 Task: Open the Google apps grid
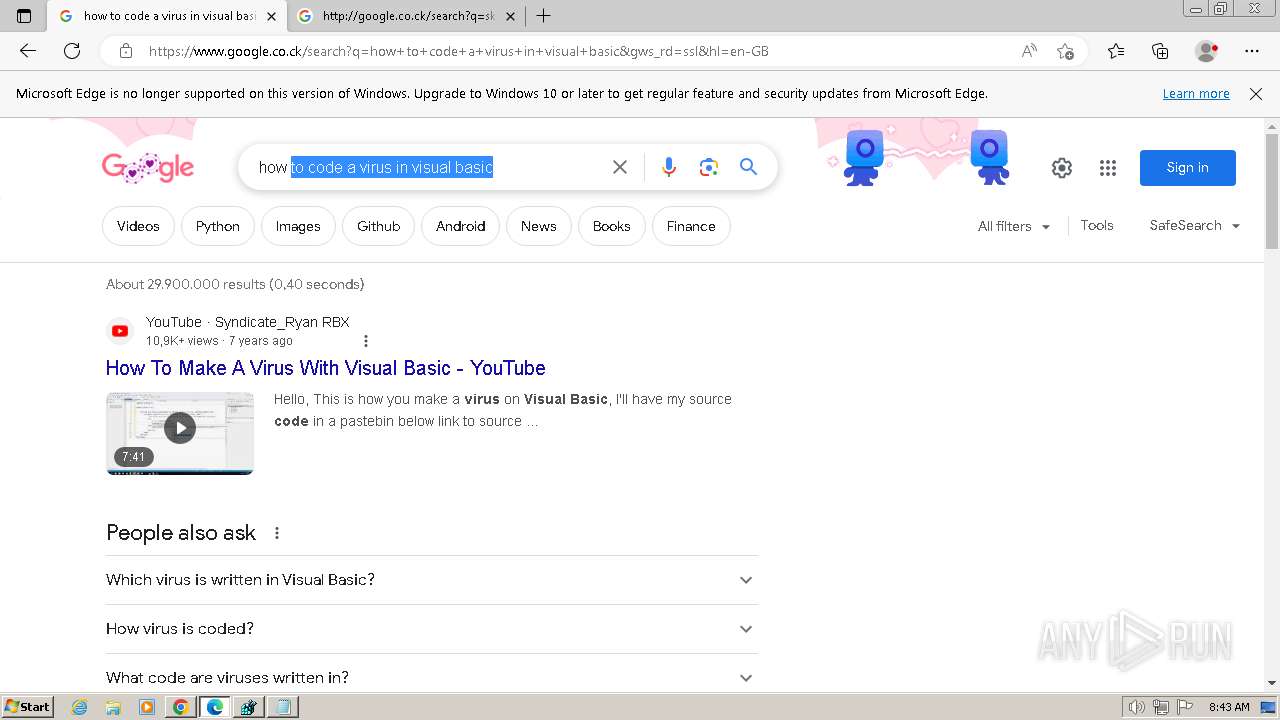[1108, 168]
